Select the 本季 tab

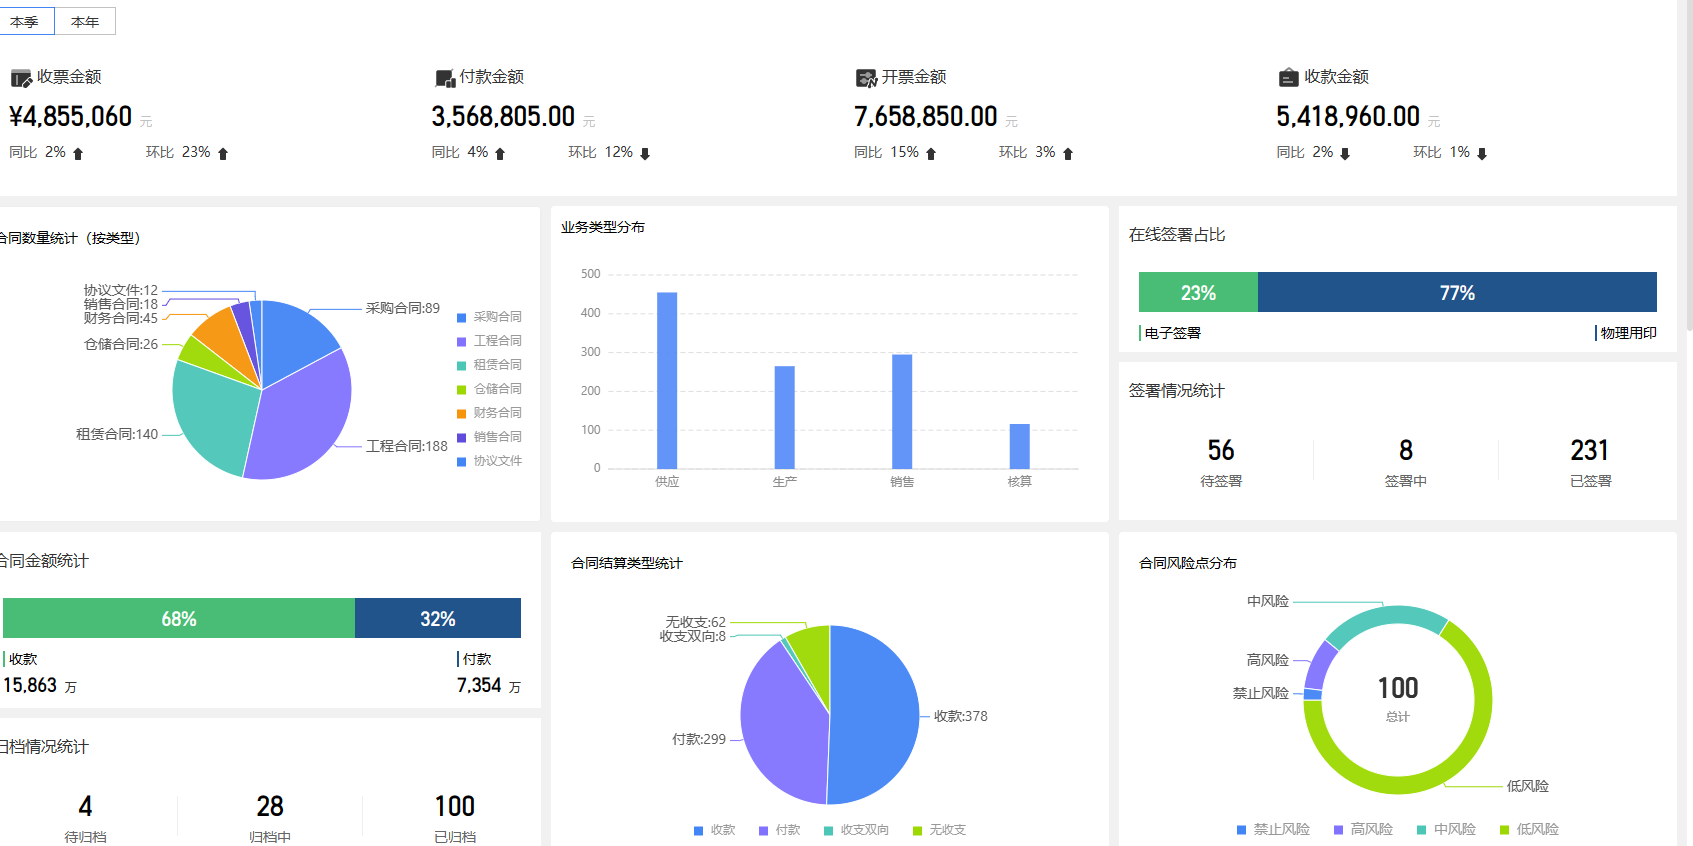click(x=26, y=21)
